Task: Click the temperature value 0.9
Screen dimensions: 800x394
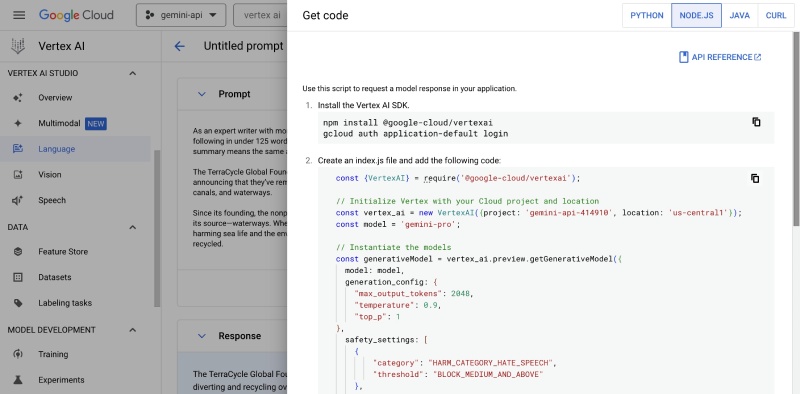Action: [432, 305]
